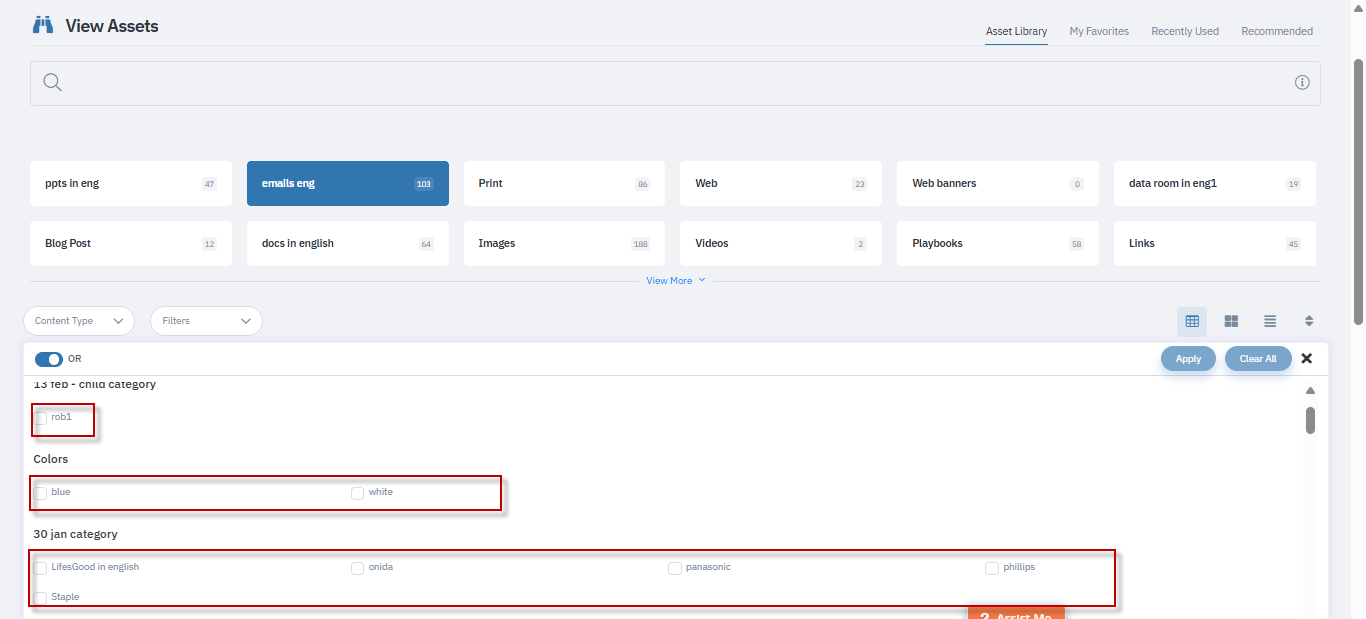
Task: Click the binoculars View Assets icon
Action: (43, 26)
